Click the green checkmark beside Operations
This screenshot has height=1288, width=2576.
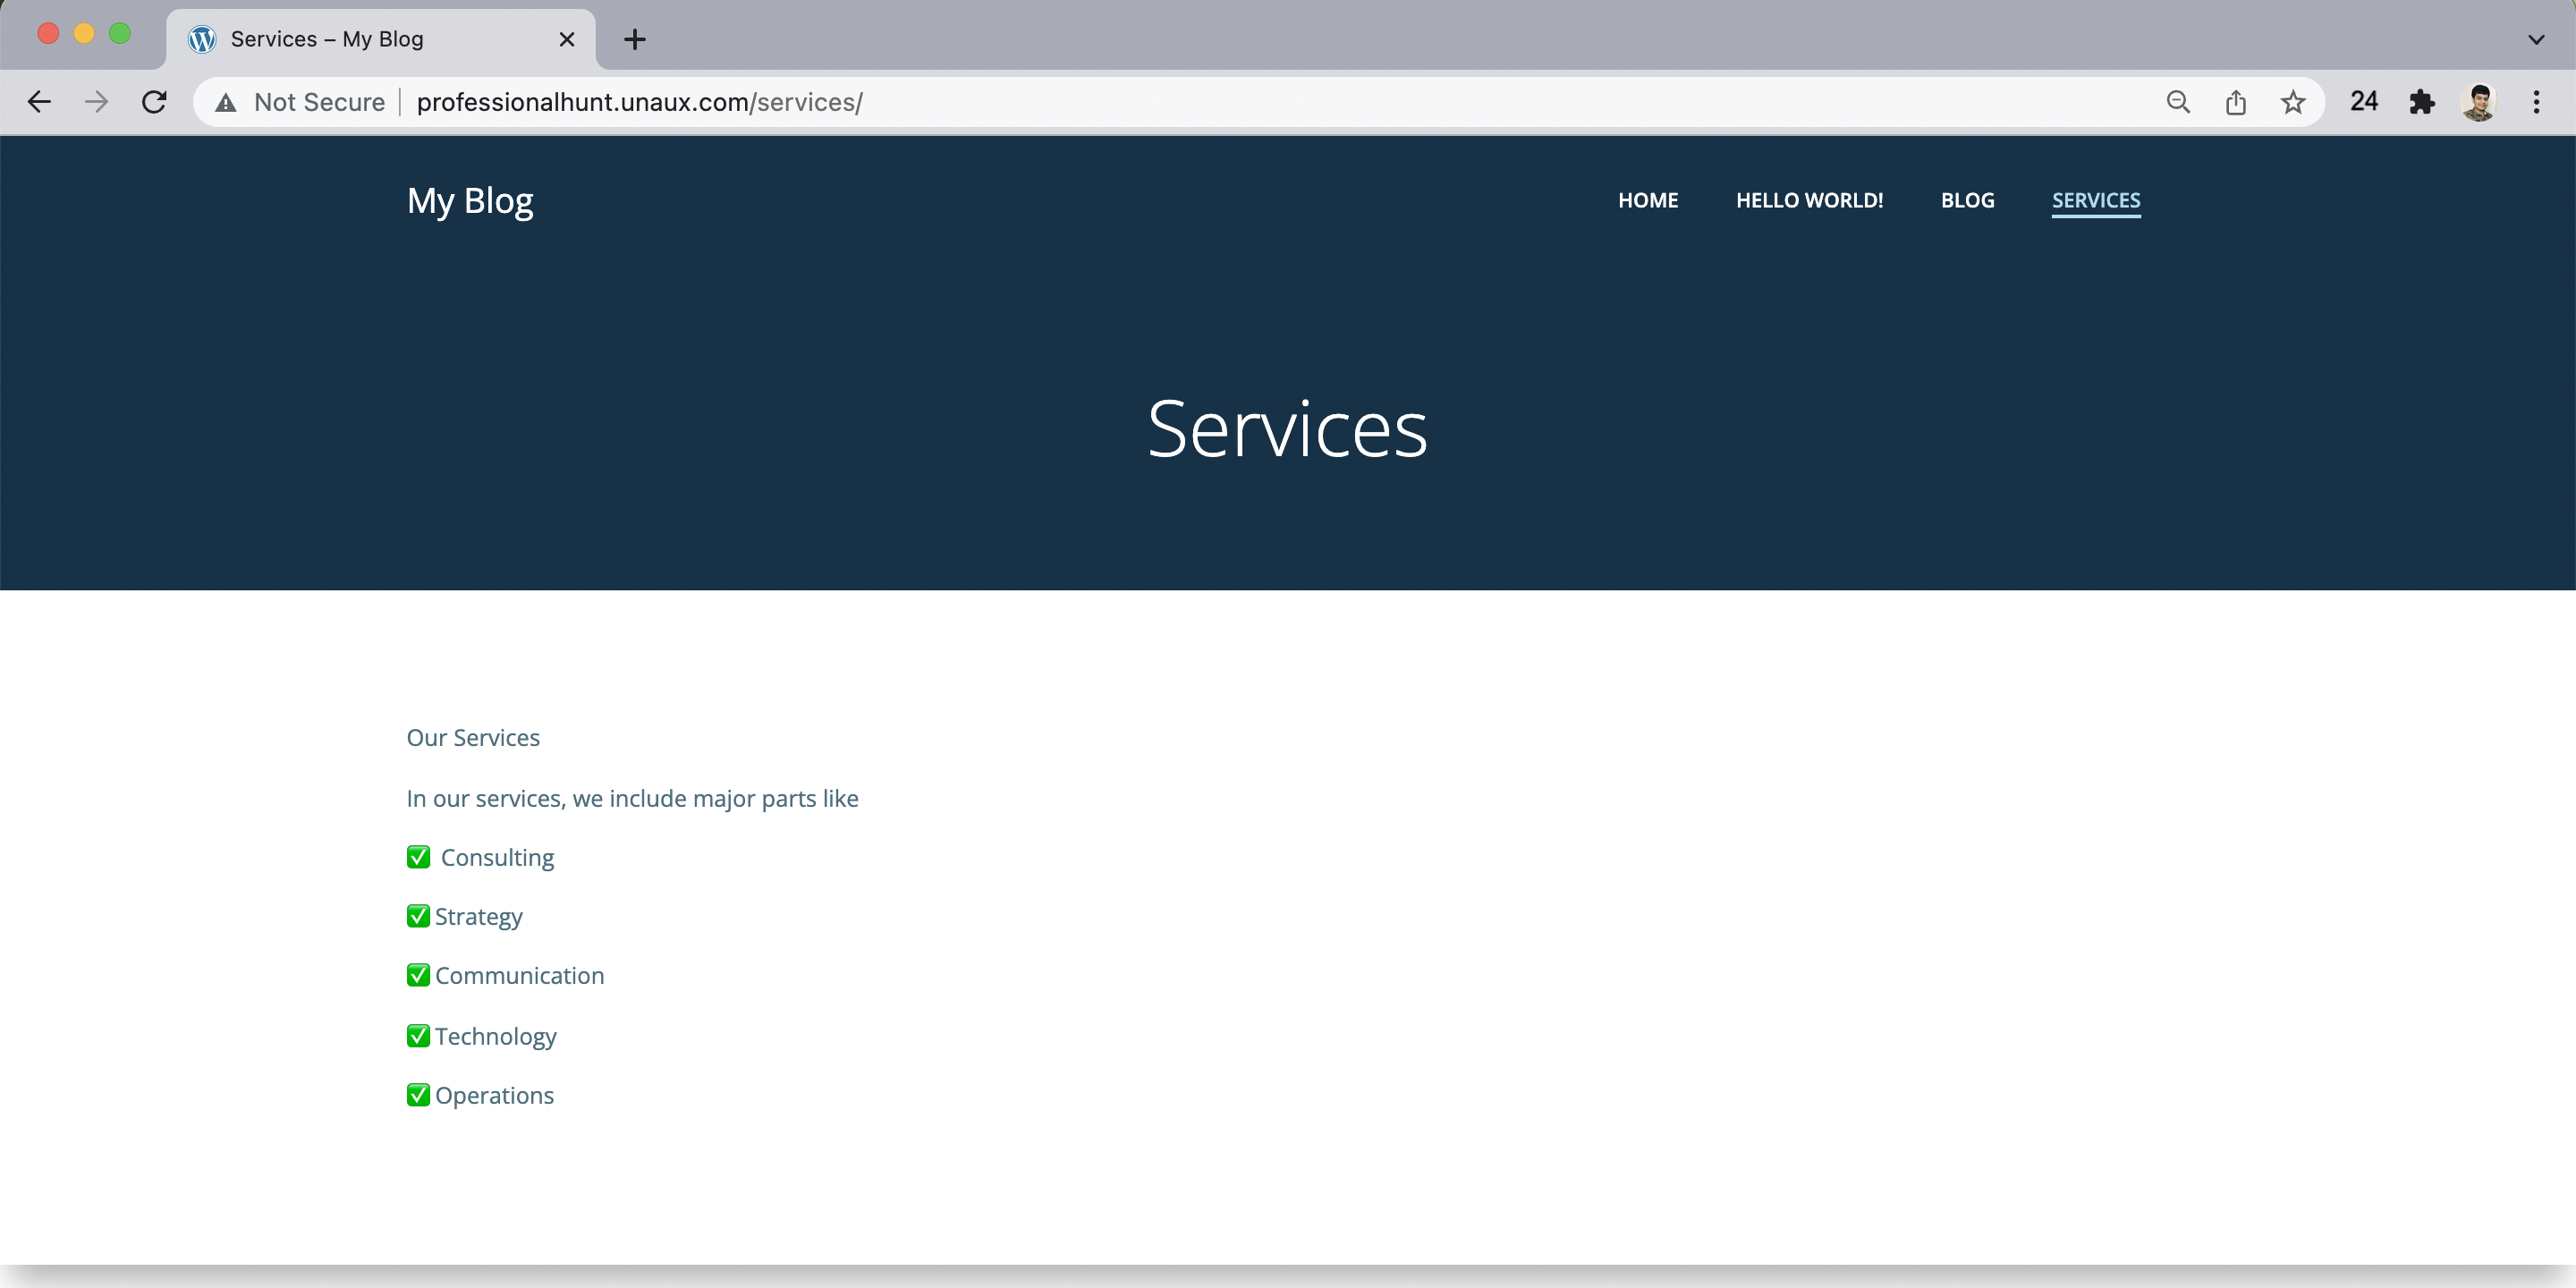tap(418, 1095)
